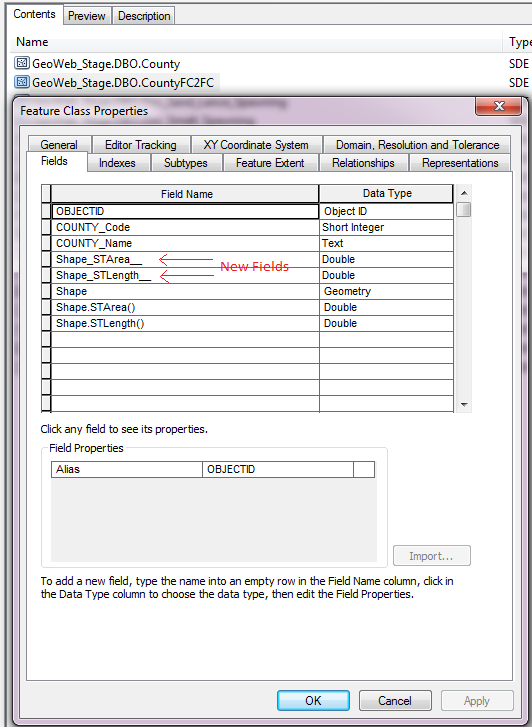Click the Short Integer data type cell

(x=386, y=227)
